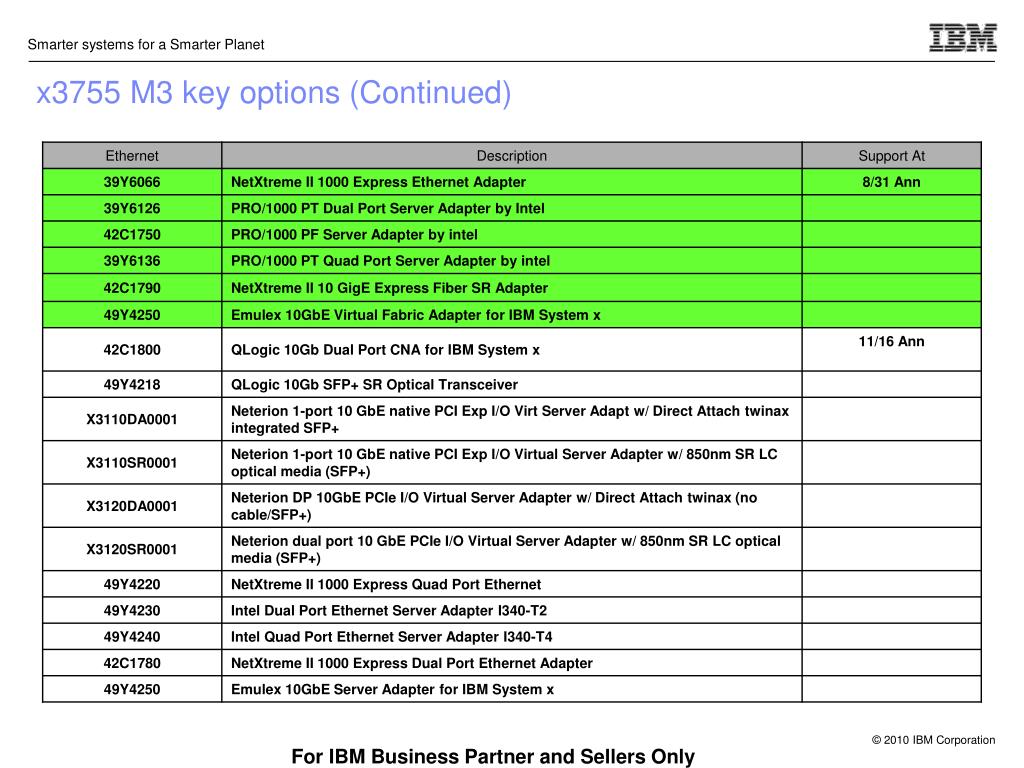1024x768 pixels.
Task: Click the IBM logo
Action: [963, 37]
